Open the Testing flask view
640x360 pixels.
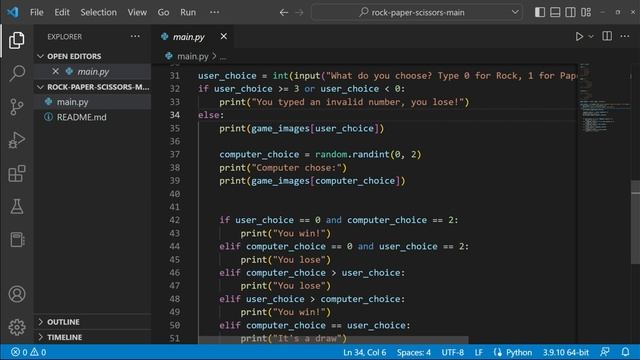coord(17,207)
